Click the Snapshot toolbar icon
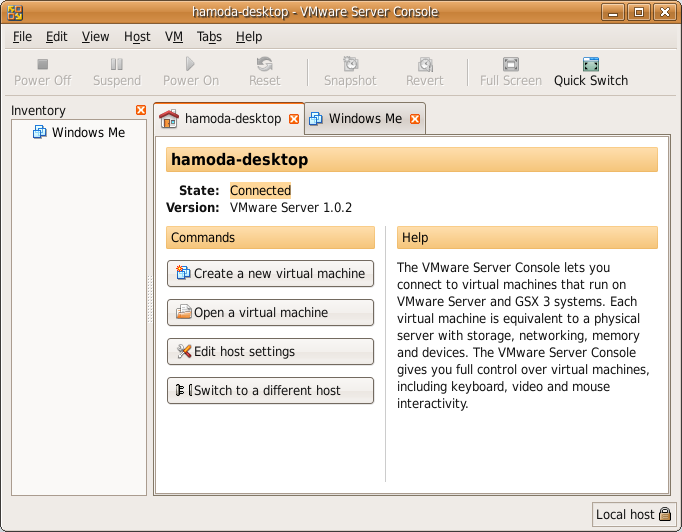This screenshot has width=682, height=532. (350, 64)
